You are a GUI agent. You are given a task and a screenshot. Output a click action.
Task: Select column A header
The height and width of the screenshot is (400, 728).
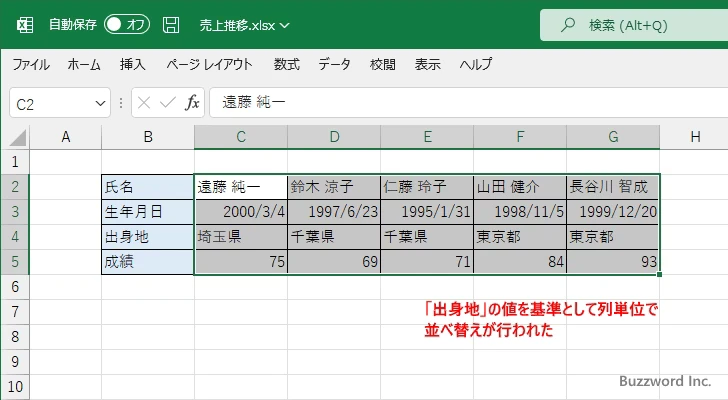[65, 137]
